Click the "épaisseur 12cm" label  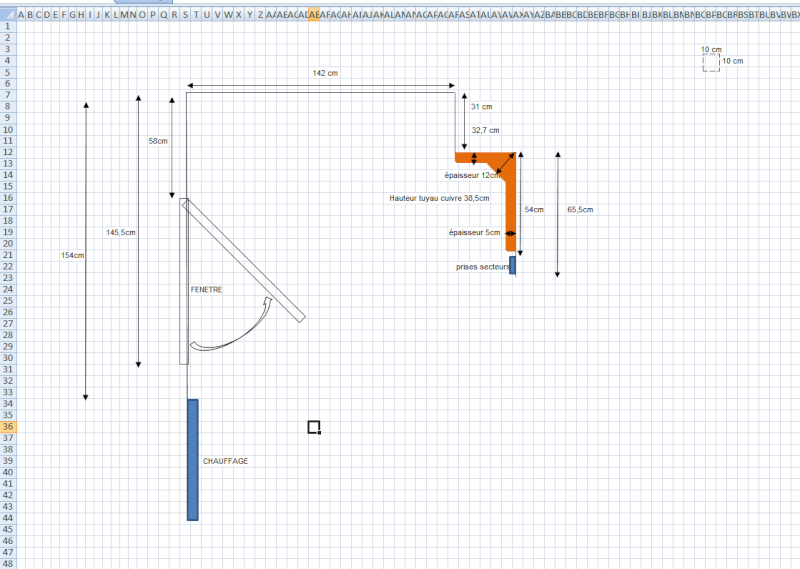[x=472, y=175]
